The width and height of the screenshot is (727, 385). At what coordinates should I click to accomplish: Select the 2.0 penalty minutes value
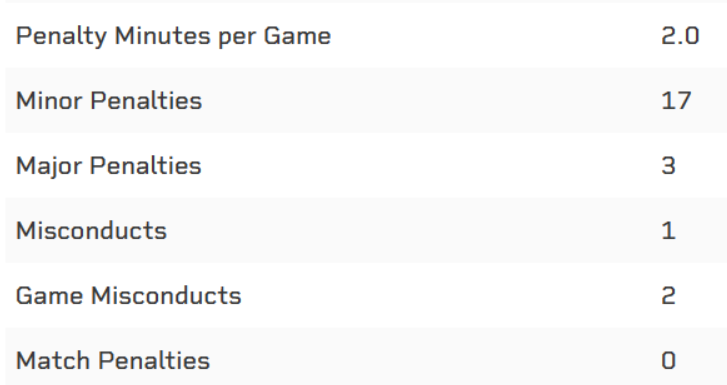point(680,36)
